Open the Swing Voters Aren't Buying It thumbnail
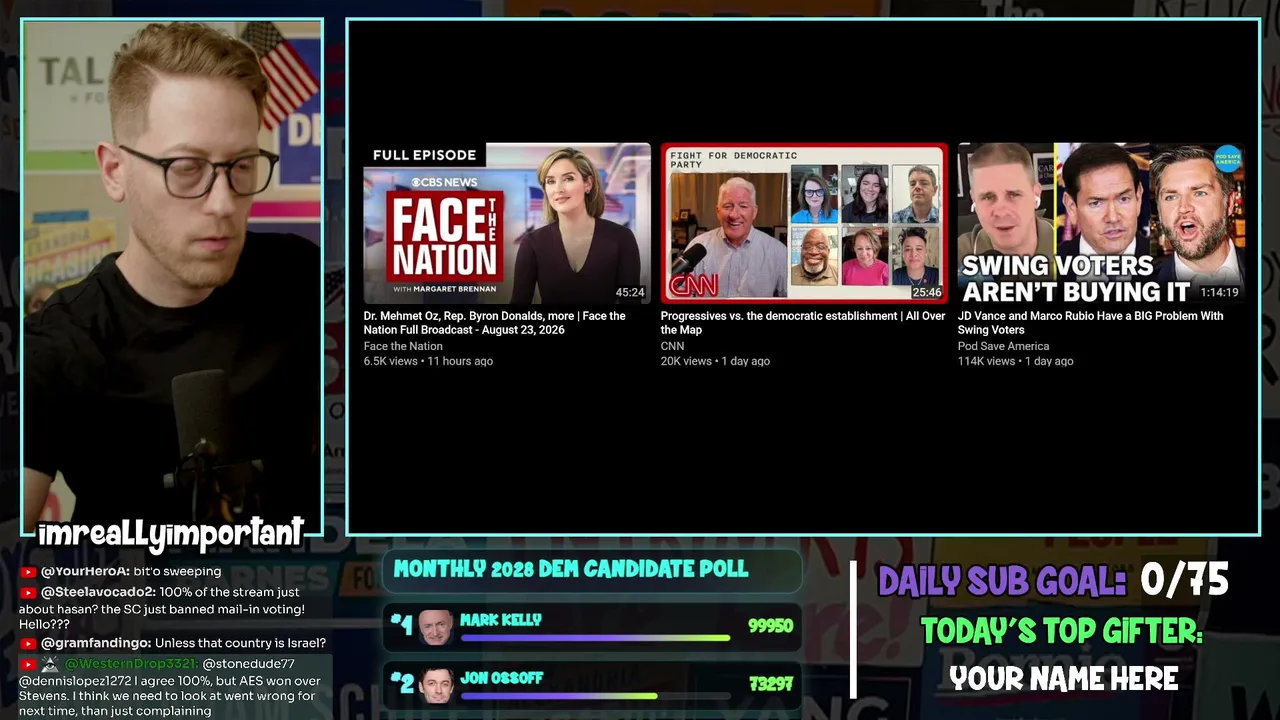The image size is (1280, 720). click(1101, 223)
